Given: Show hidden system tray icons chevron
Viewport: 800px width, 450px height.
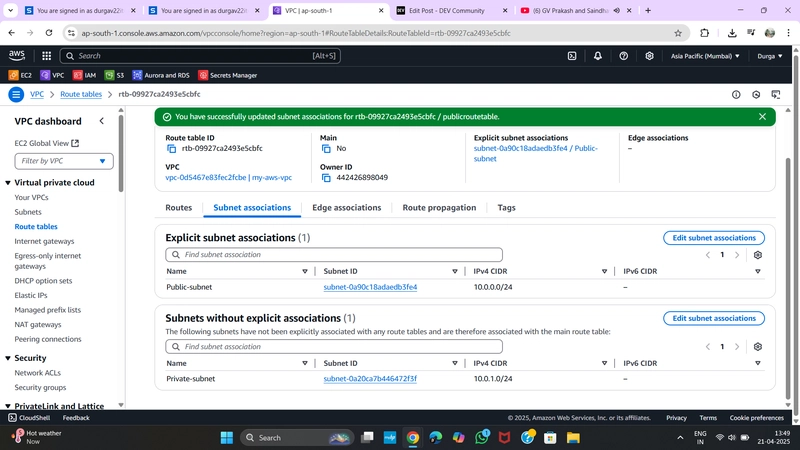Looking at the screenshot, I should (680, 438).
